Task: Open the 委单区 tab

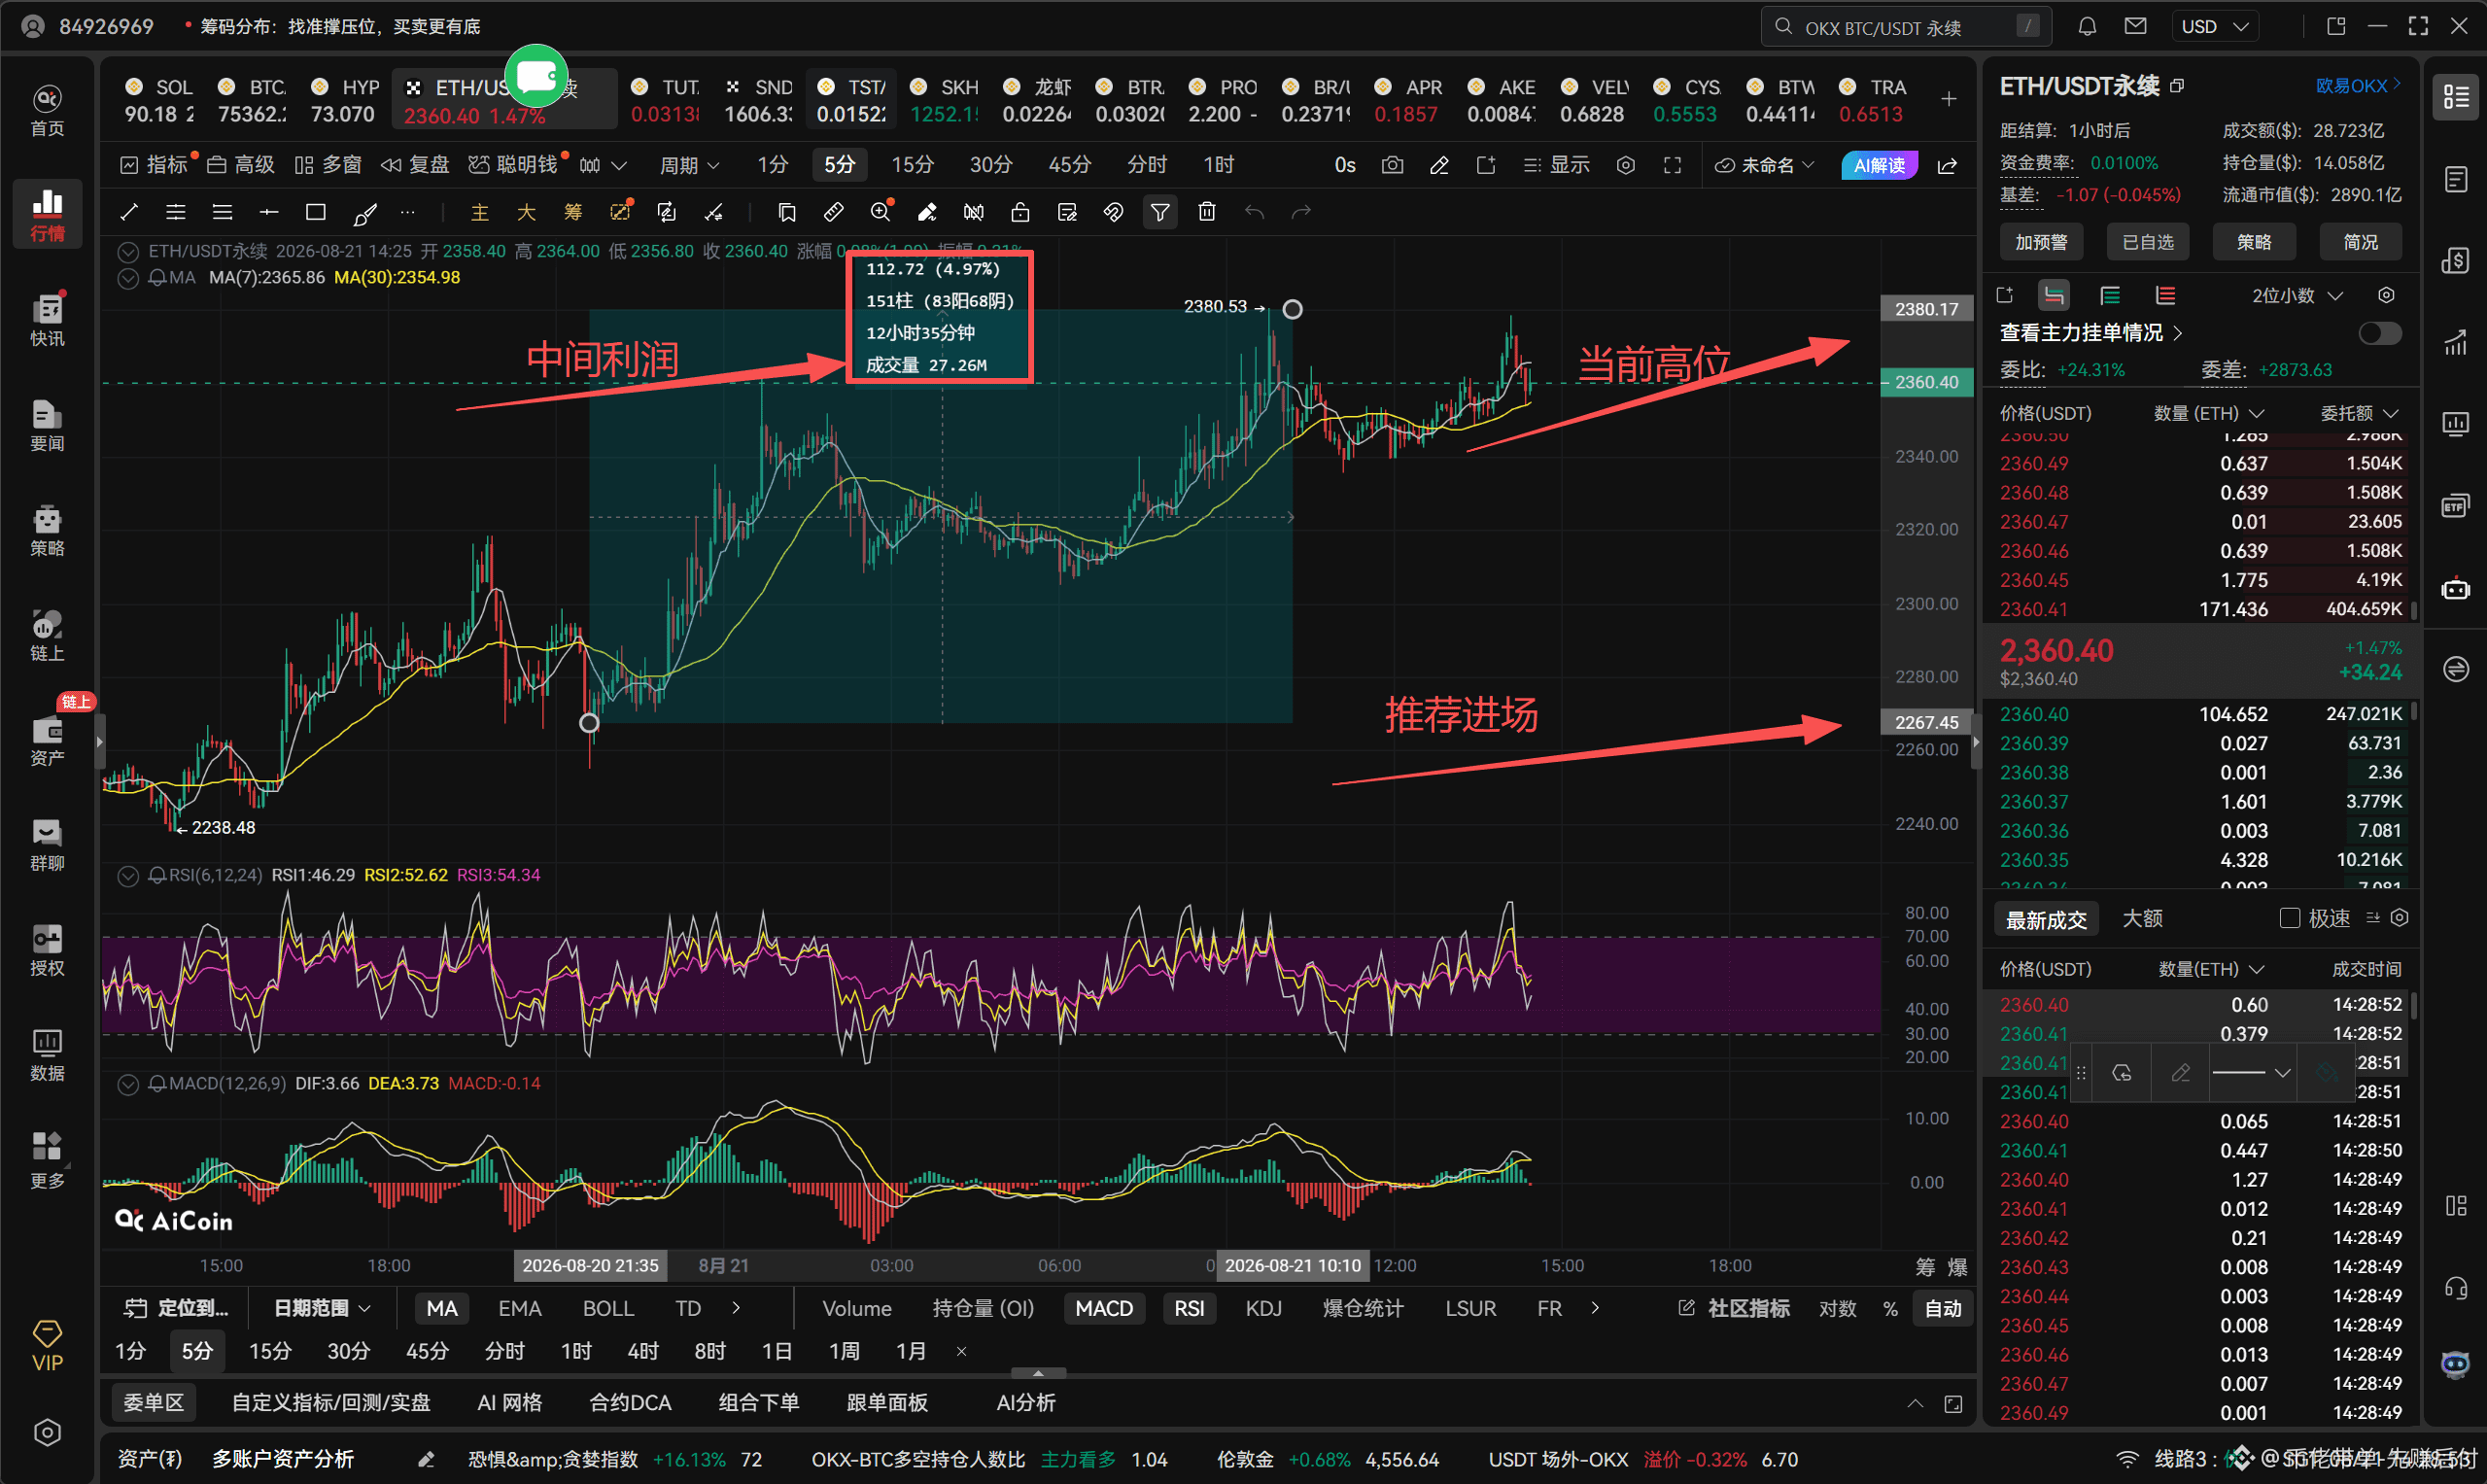Action: coord(153,1403)
